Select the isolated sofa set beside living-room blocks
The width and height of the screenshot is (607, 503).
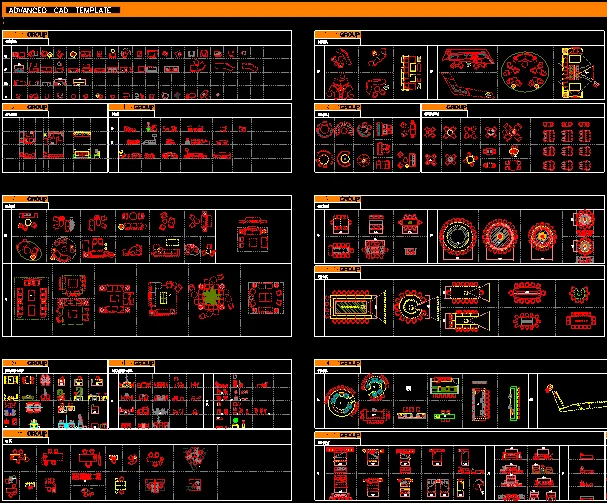pos(253,234)
